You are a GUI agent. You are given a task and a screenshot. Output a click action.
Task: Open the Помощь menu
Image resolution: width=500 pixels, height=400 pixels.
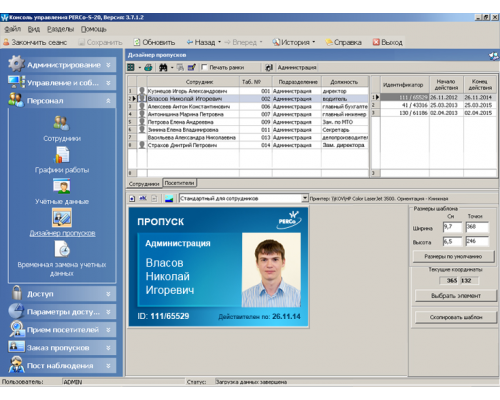click(93, 29)
